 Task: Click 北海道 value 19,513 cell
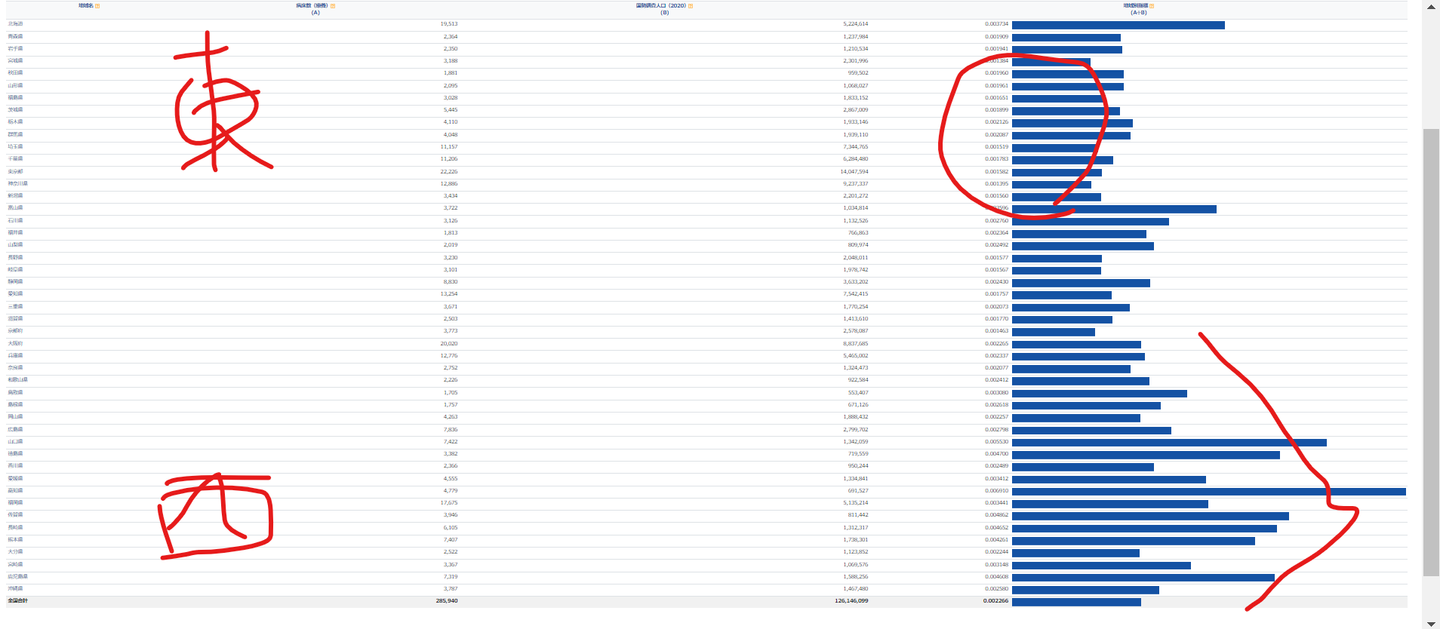(449, 24)
